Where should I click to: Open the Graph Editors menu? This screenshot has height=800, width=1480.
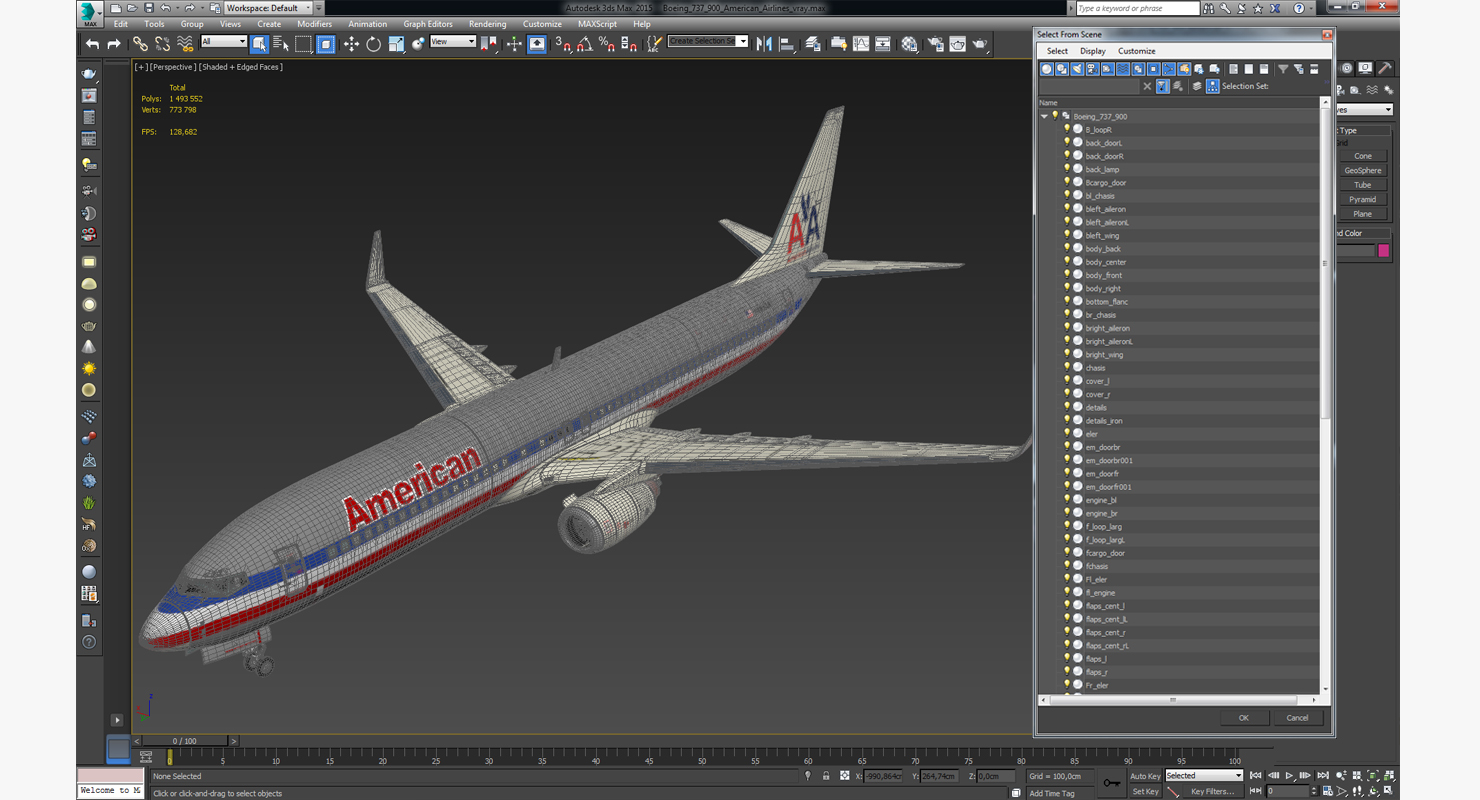pyautogui.click(x=428, y=24)
